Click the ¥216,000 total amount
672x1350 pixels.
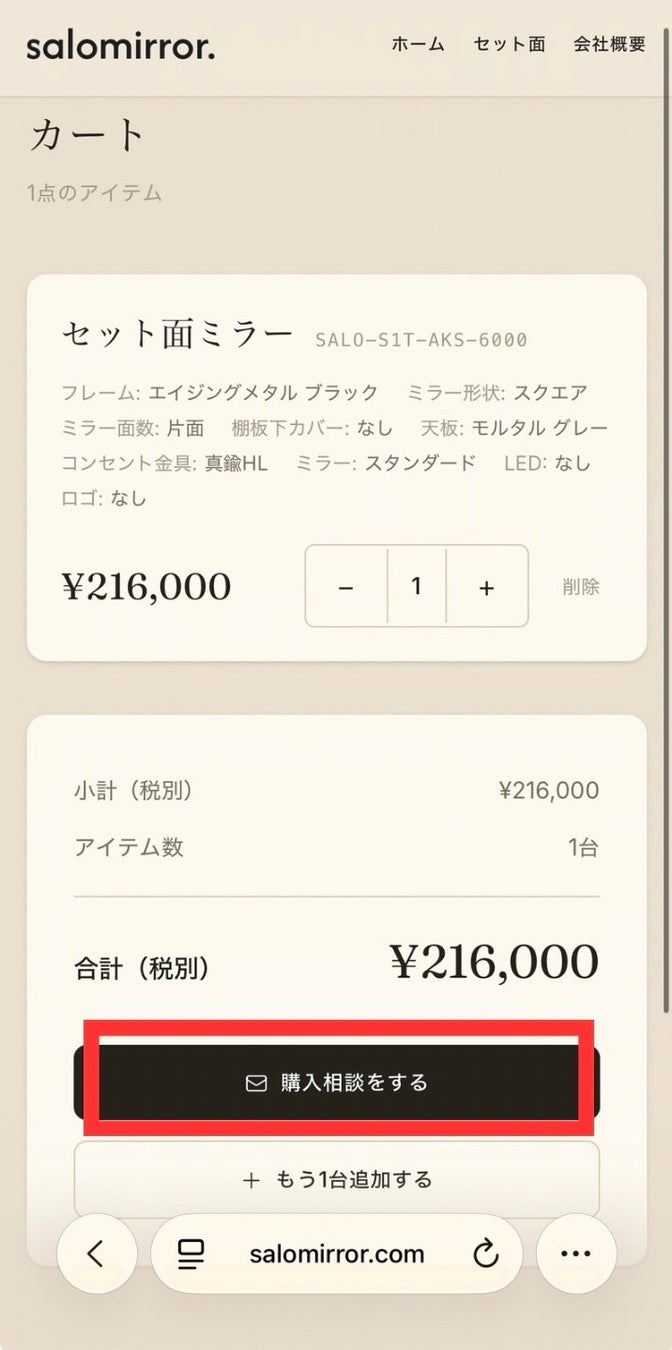coord(494,962)
